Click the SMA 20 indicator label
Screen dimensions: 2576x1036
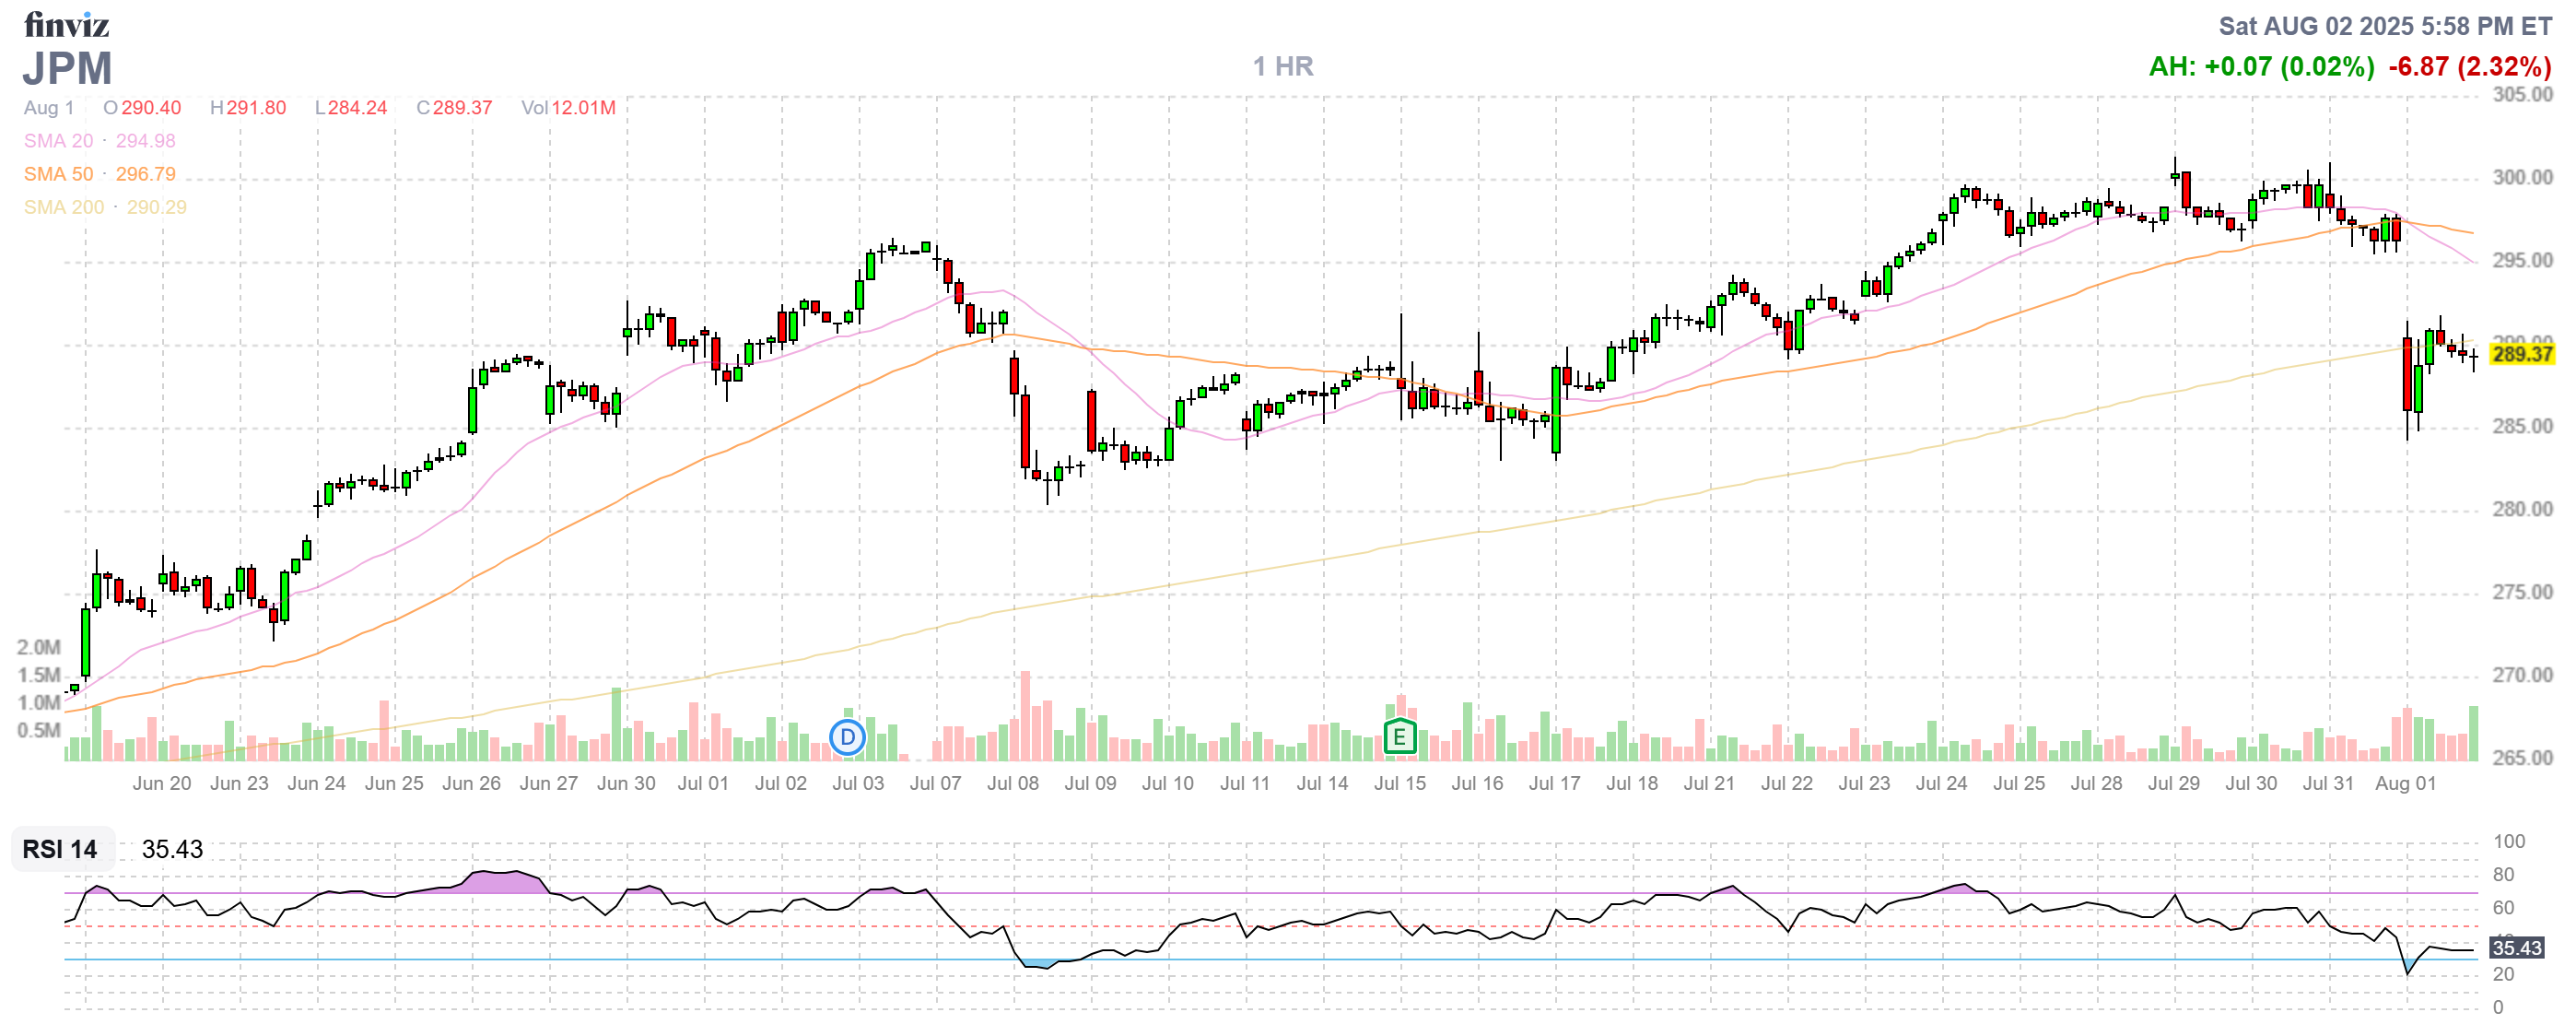[59, 141]
